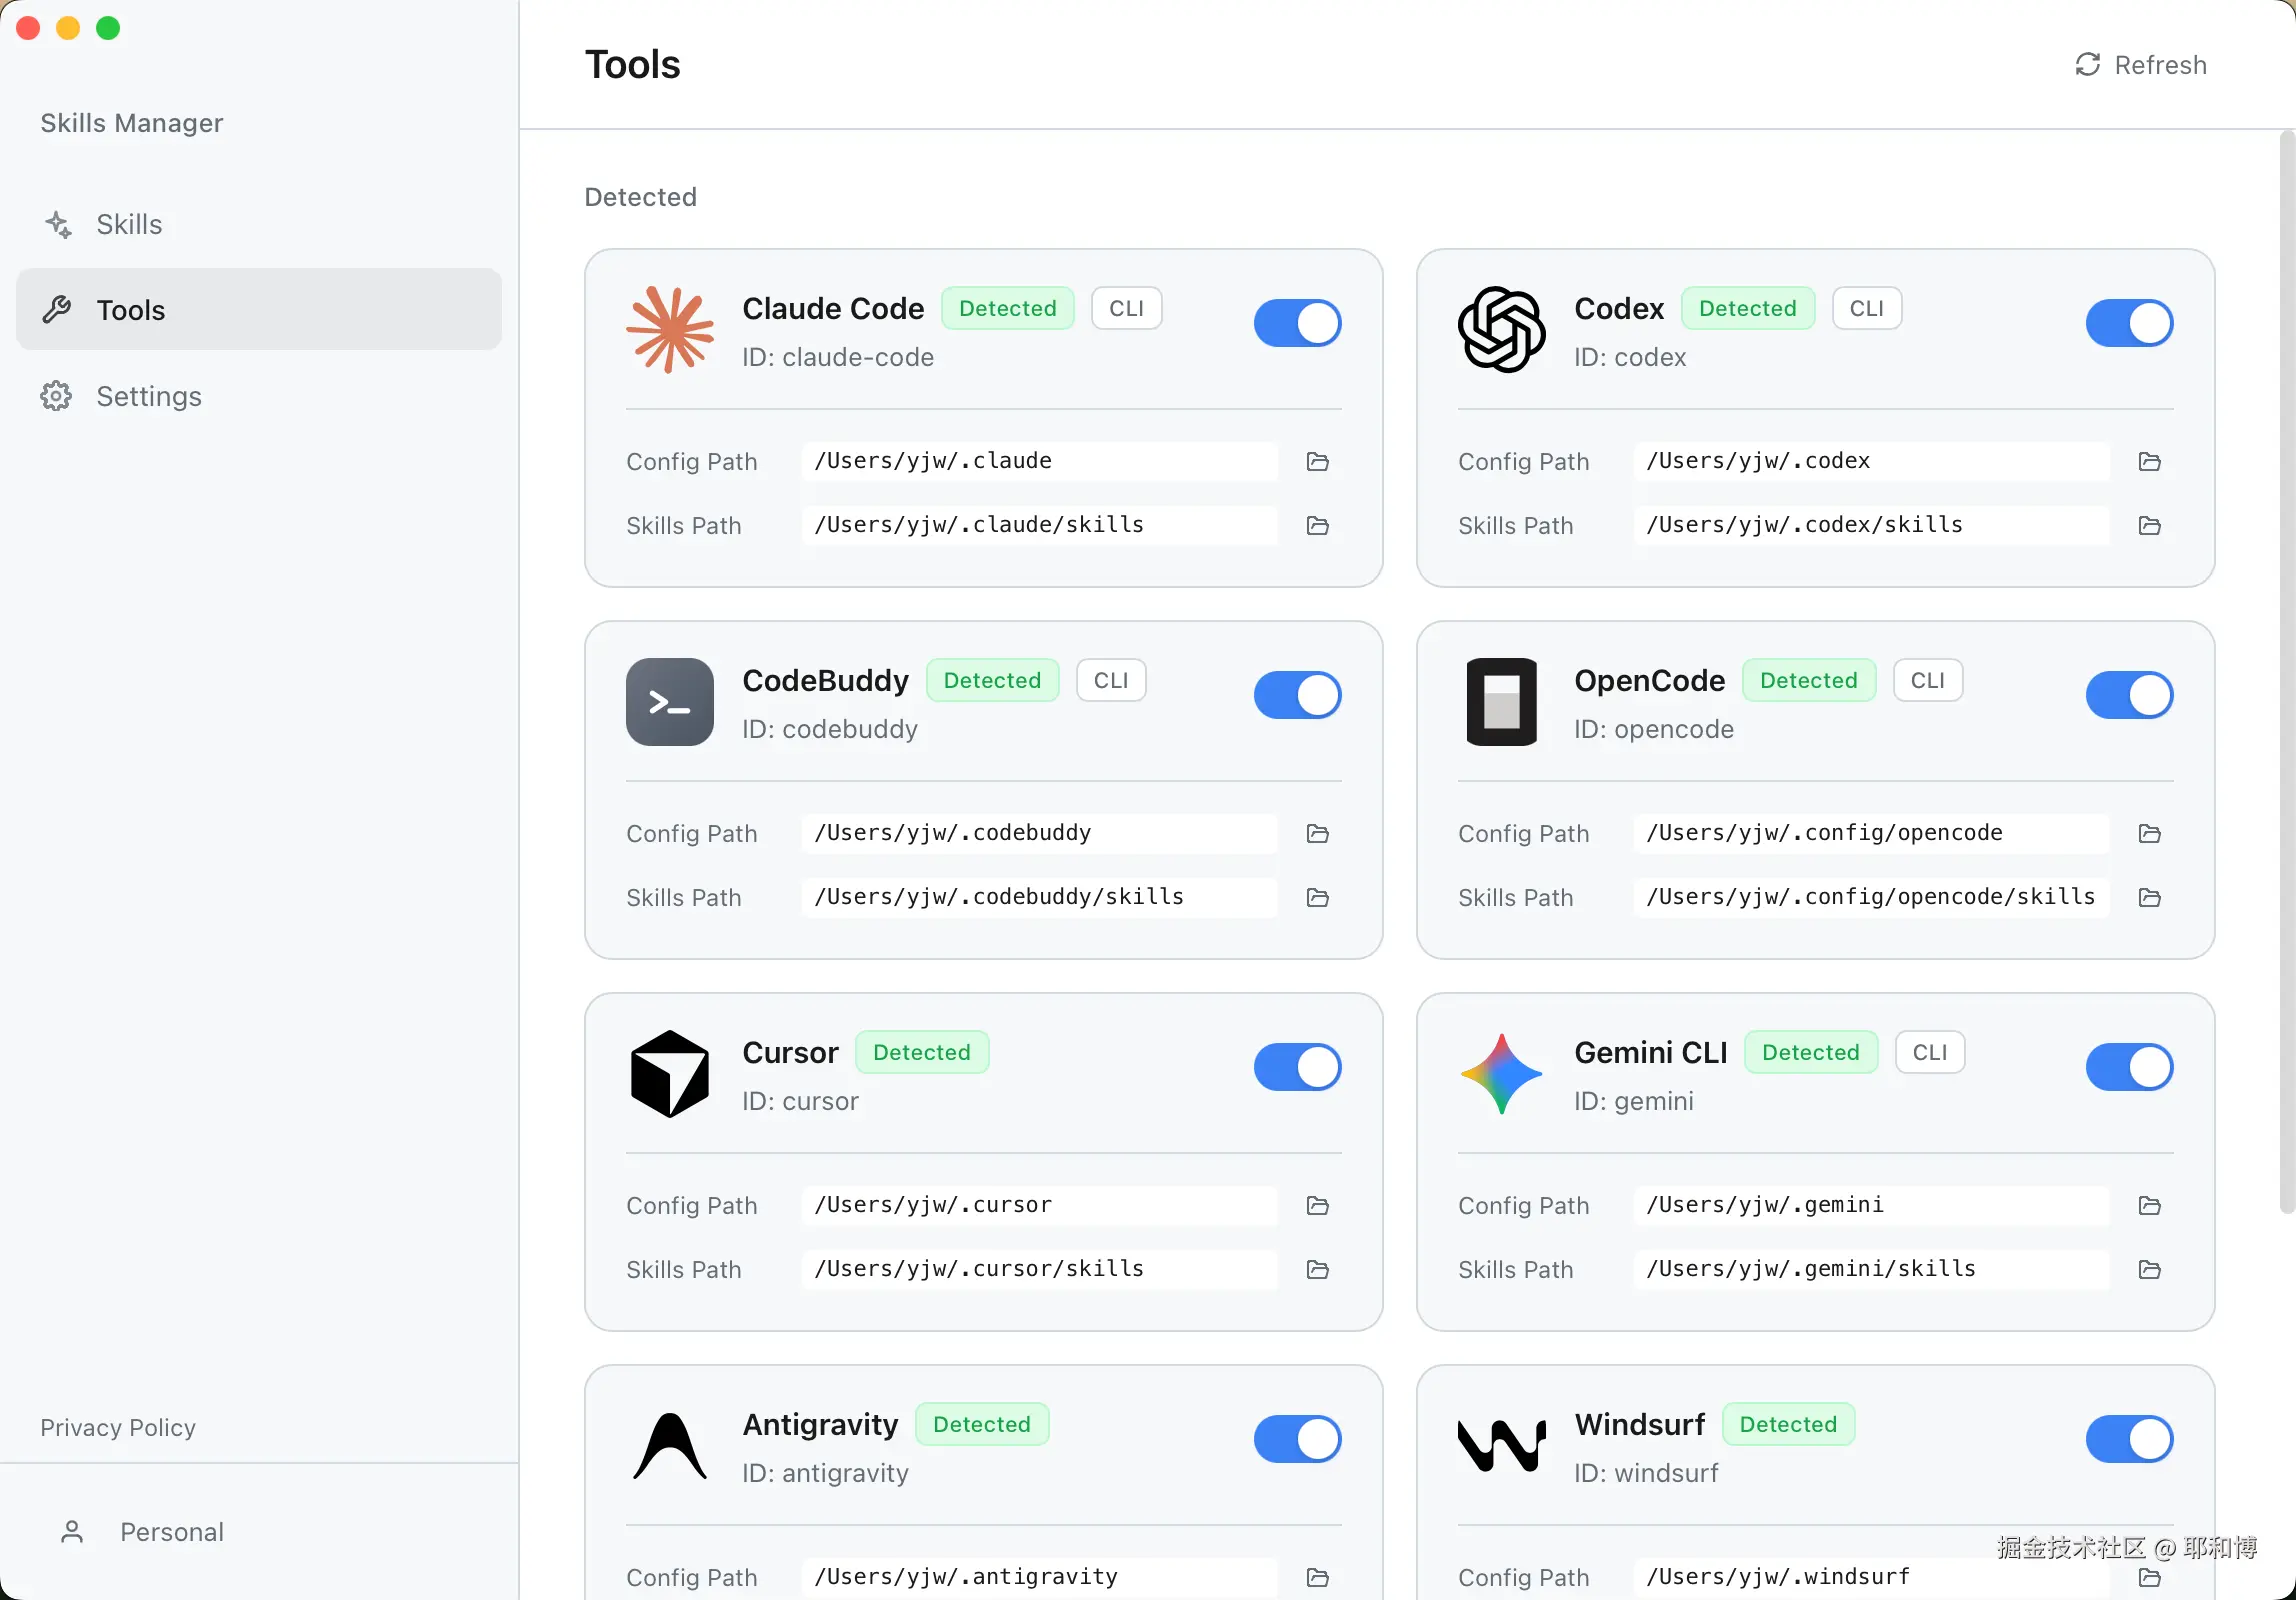Turn off the OpenCode switch

[2129, 695]
